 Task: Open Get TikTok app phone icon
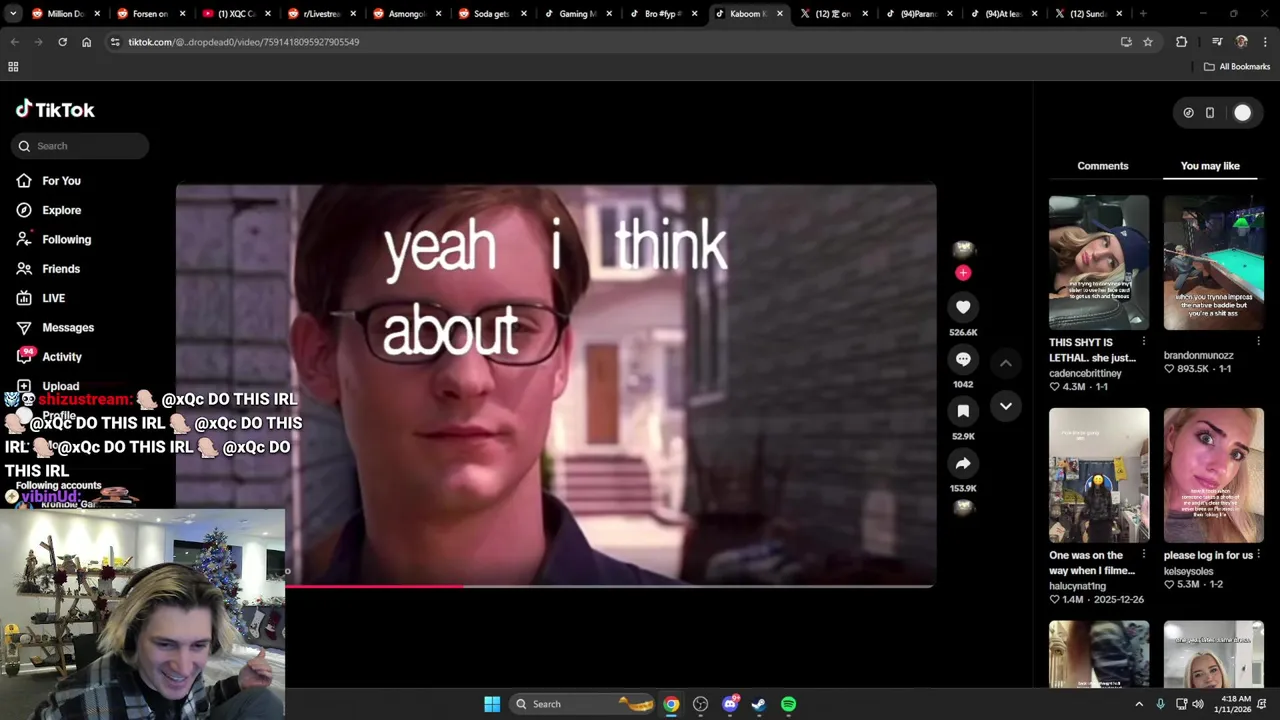click(1210, 113)
